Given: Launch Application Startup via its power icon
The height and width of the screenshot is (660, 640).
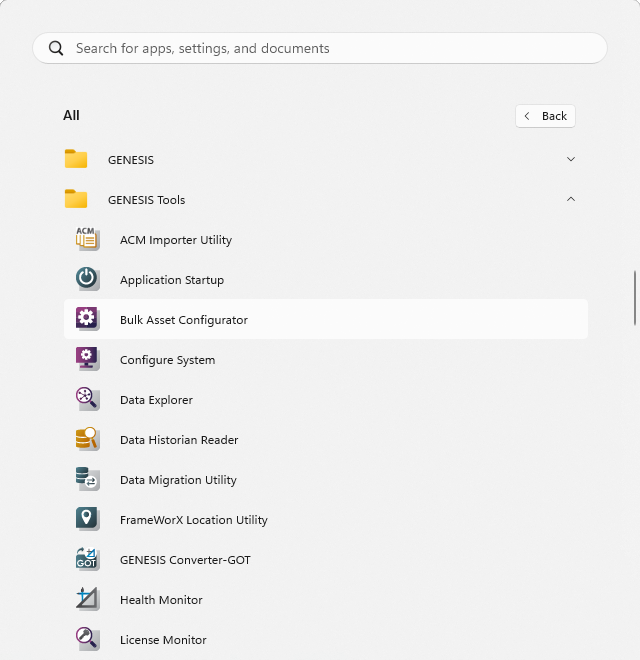Looking at the screenshot, I should click(x=88, y=279).
